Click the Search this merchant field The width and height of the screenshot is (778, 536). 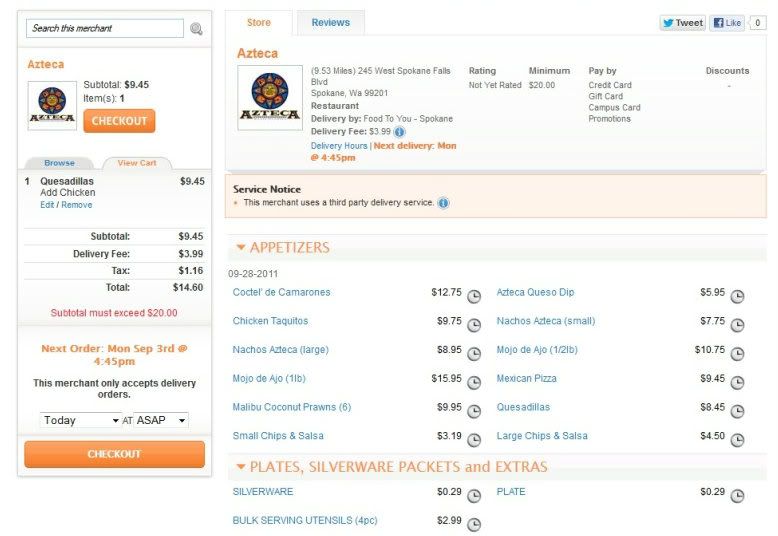105,28
